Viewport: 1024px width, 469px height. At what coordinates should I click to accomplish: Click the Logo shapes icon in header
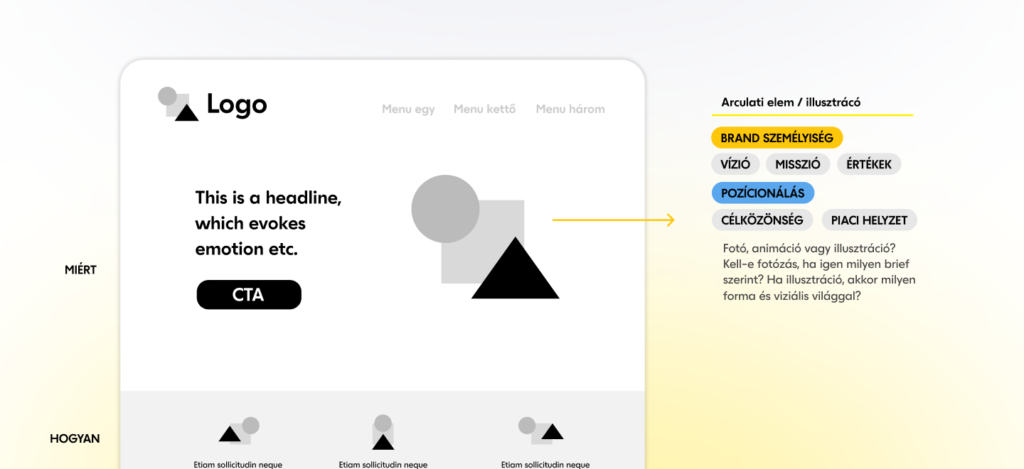click(x=177, y=104)
